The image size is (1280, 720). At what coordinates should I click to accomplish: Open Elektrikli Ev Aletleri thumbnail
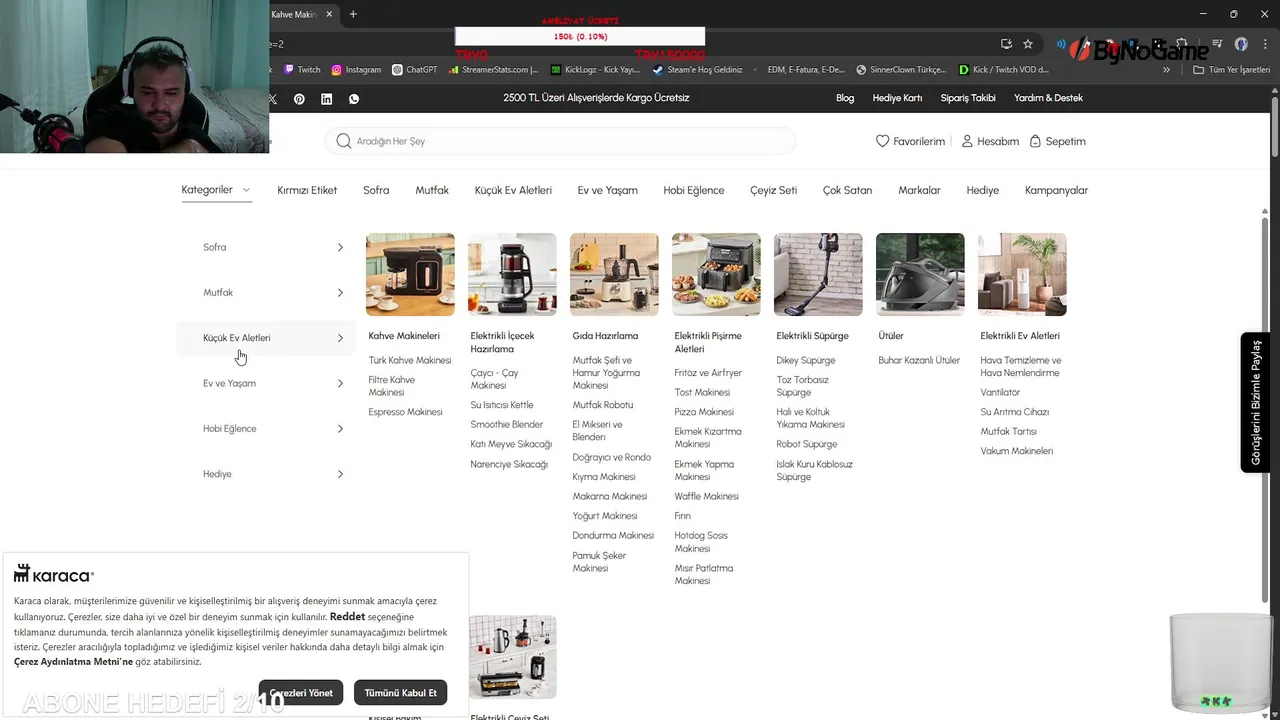tap(1022, 274)
